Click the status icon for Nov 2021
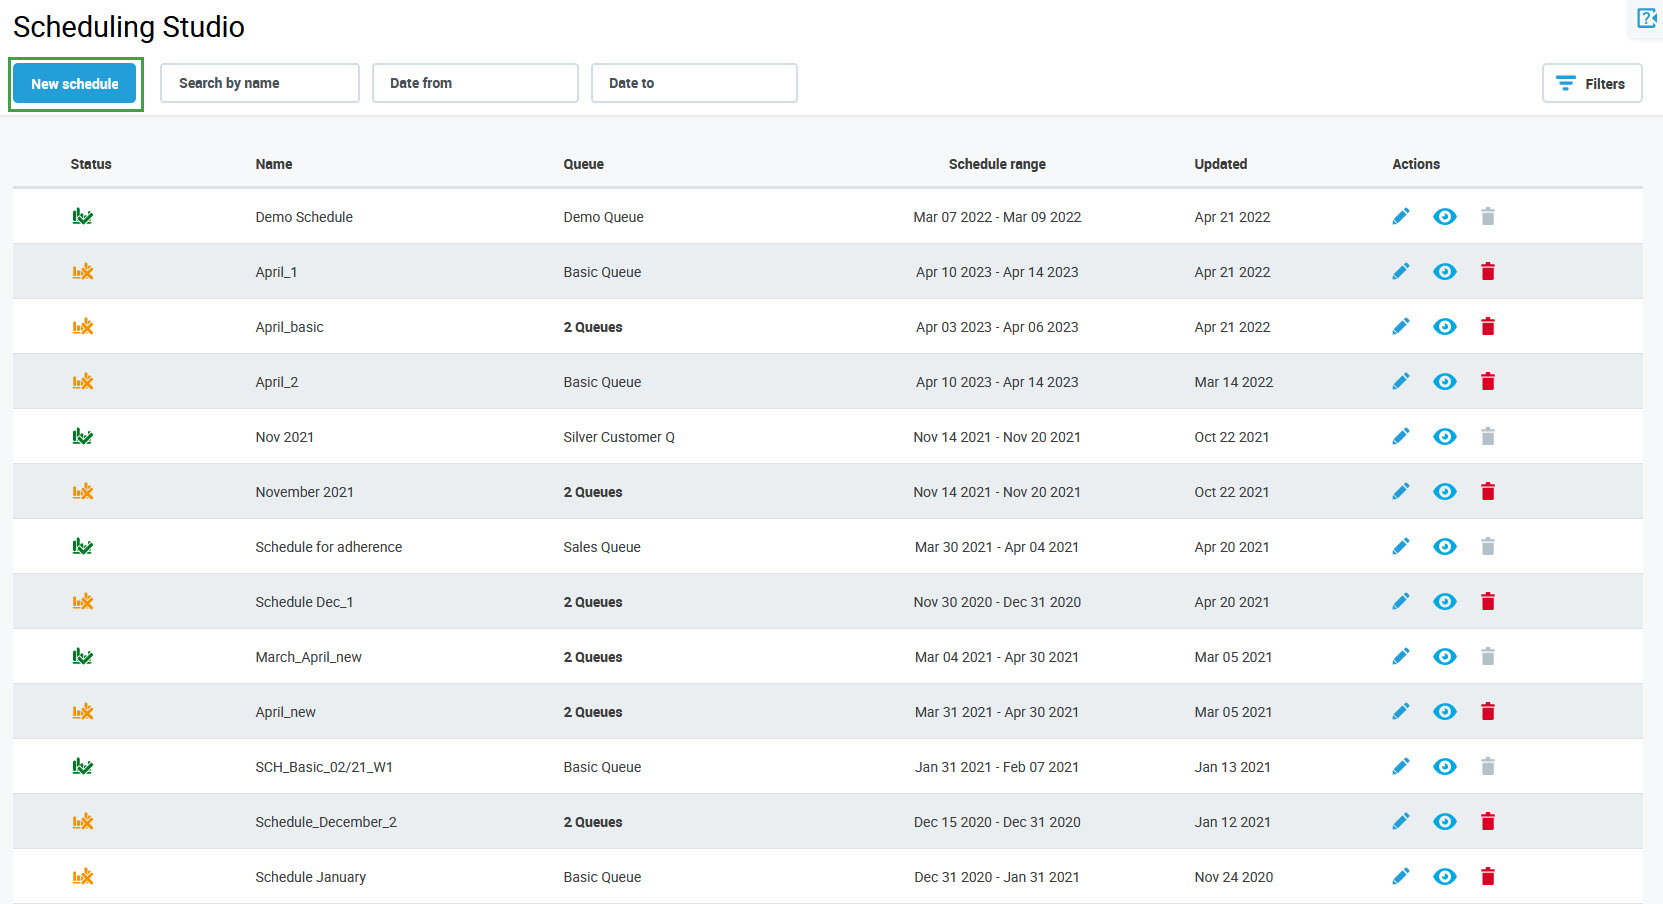This screenshot has width=1663, height=904. (x=83, y=437)
